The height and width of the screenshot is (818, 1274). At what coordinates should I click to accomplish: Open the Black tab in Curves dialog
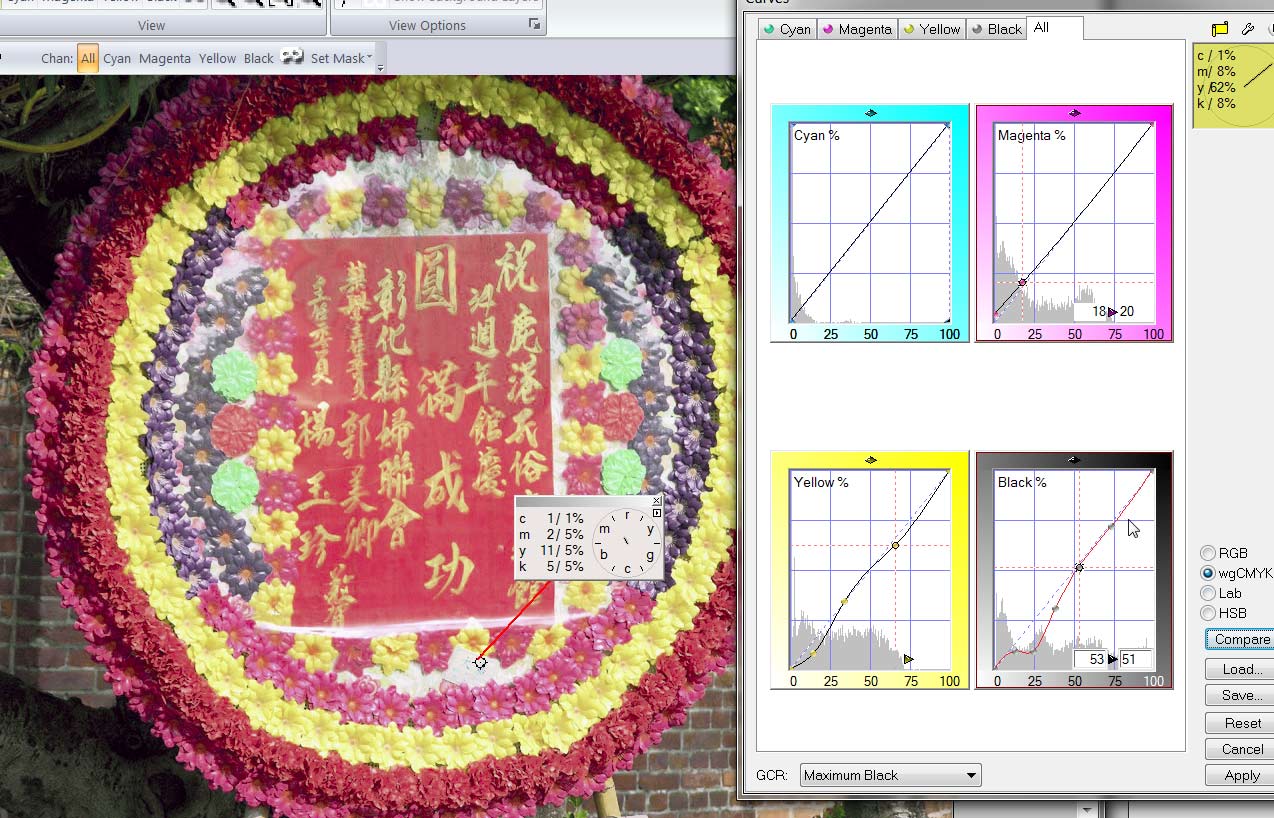coord(996,29)
